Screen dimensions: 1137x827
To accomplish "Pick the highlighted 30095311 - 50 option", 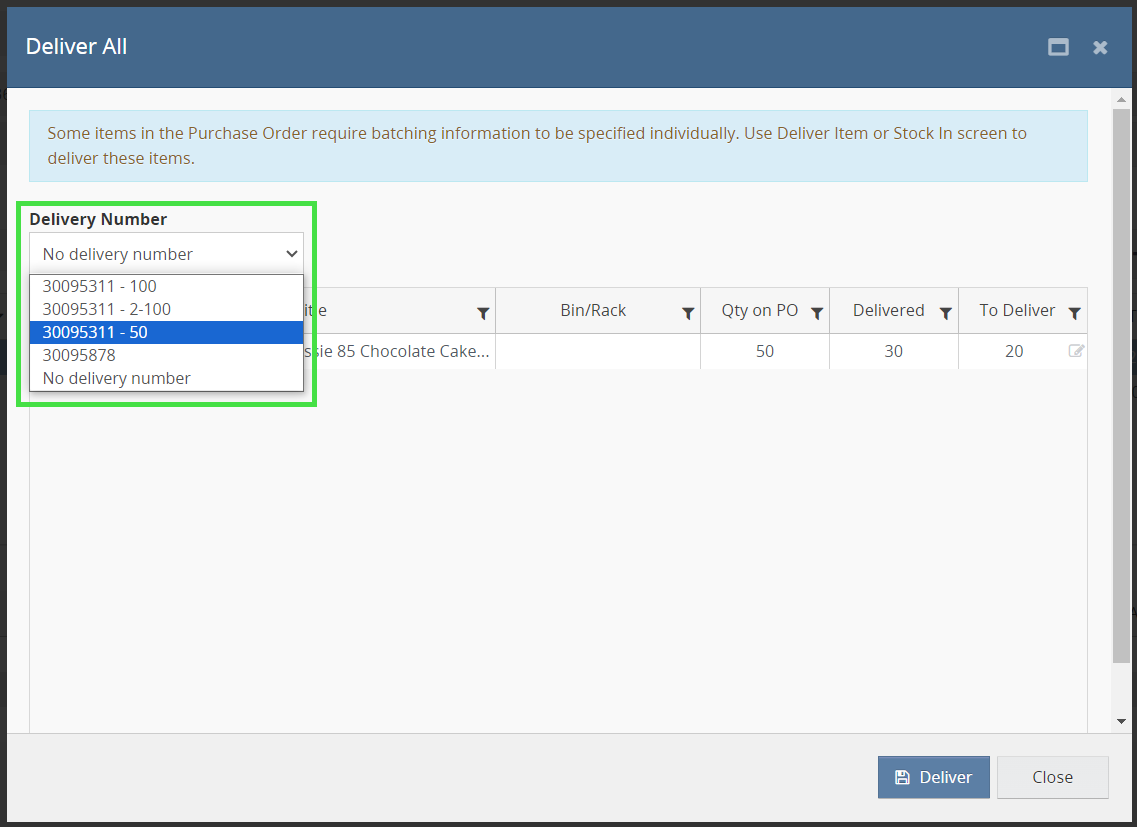I will (95, 332).
